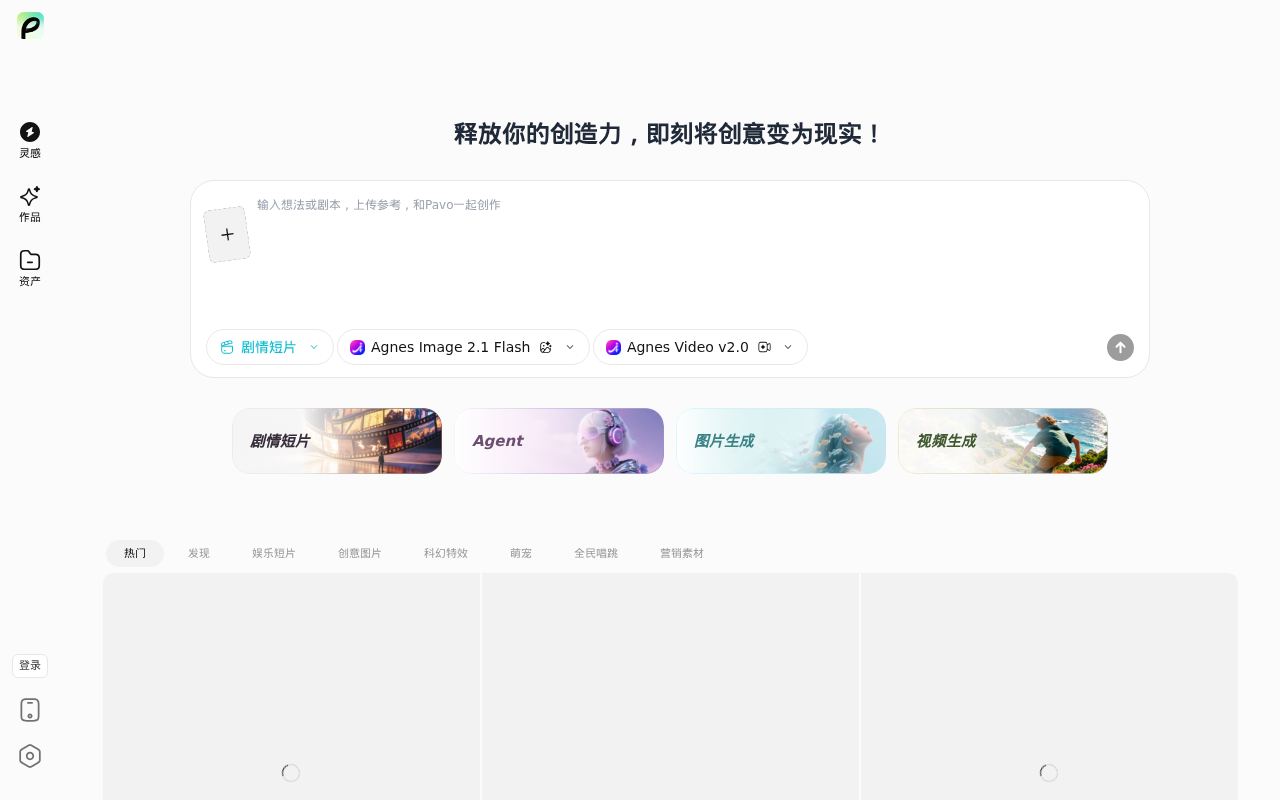Click the Agnes Image model logo icon

357,347
